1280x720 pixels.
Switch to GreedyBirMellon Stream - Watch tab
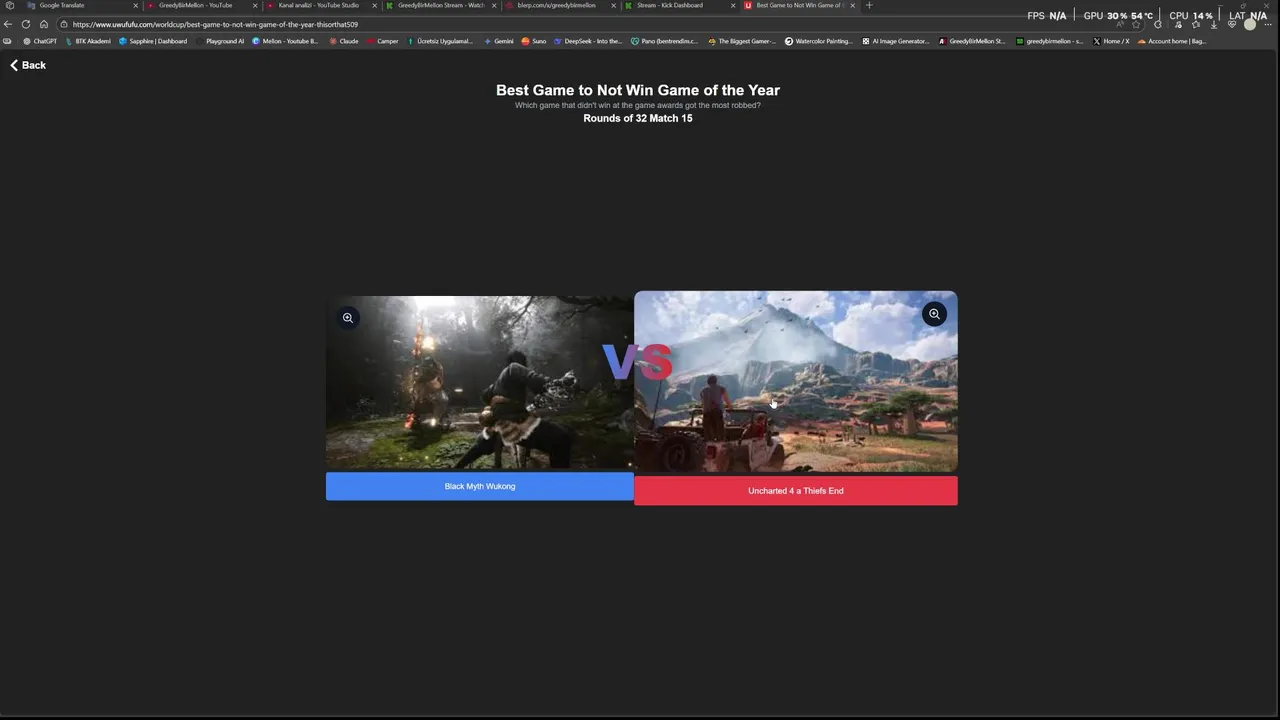tap(440, 5)
